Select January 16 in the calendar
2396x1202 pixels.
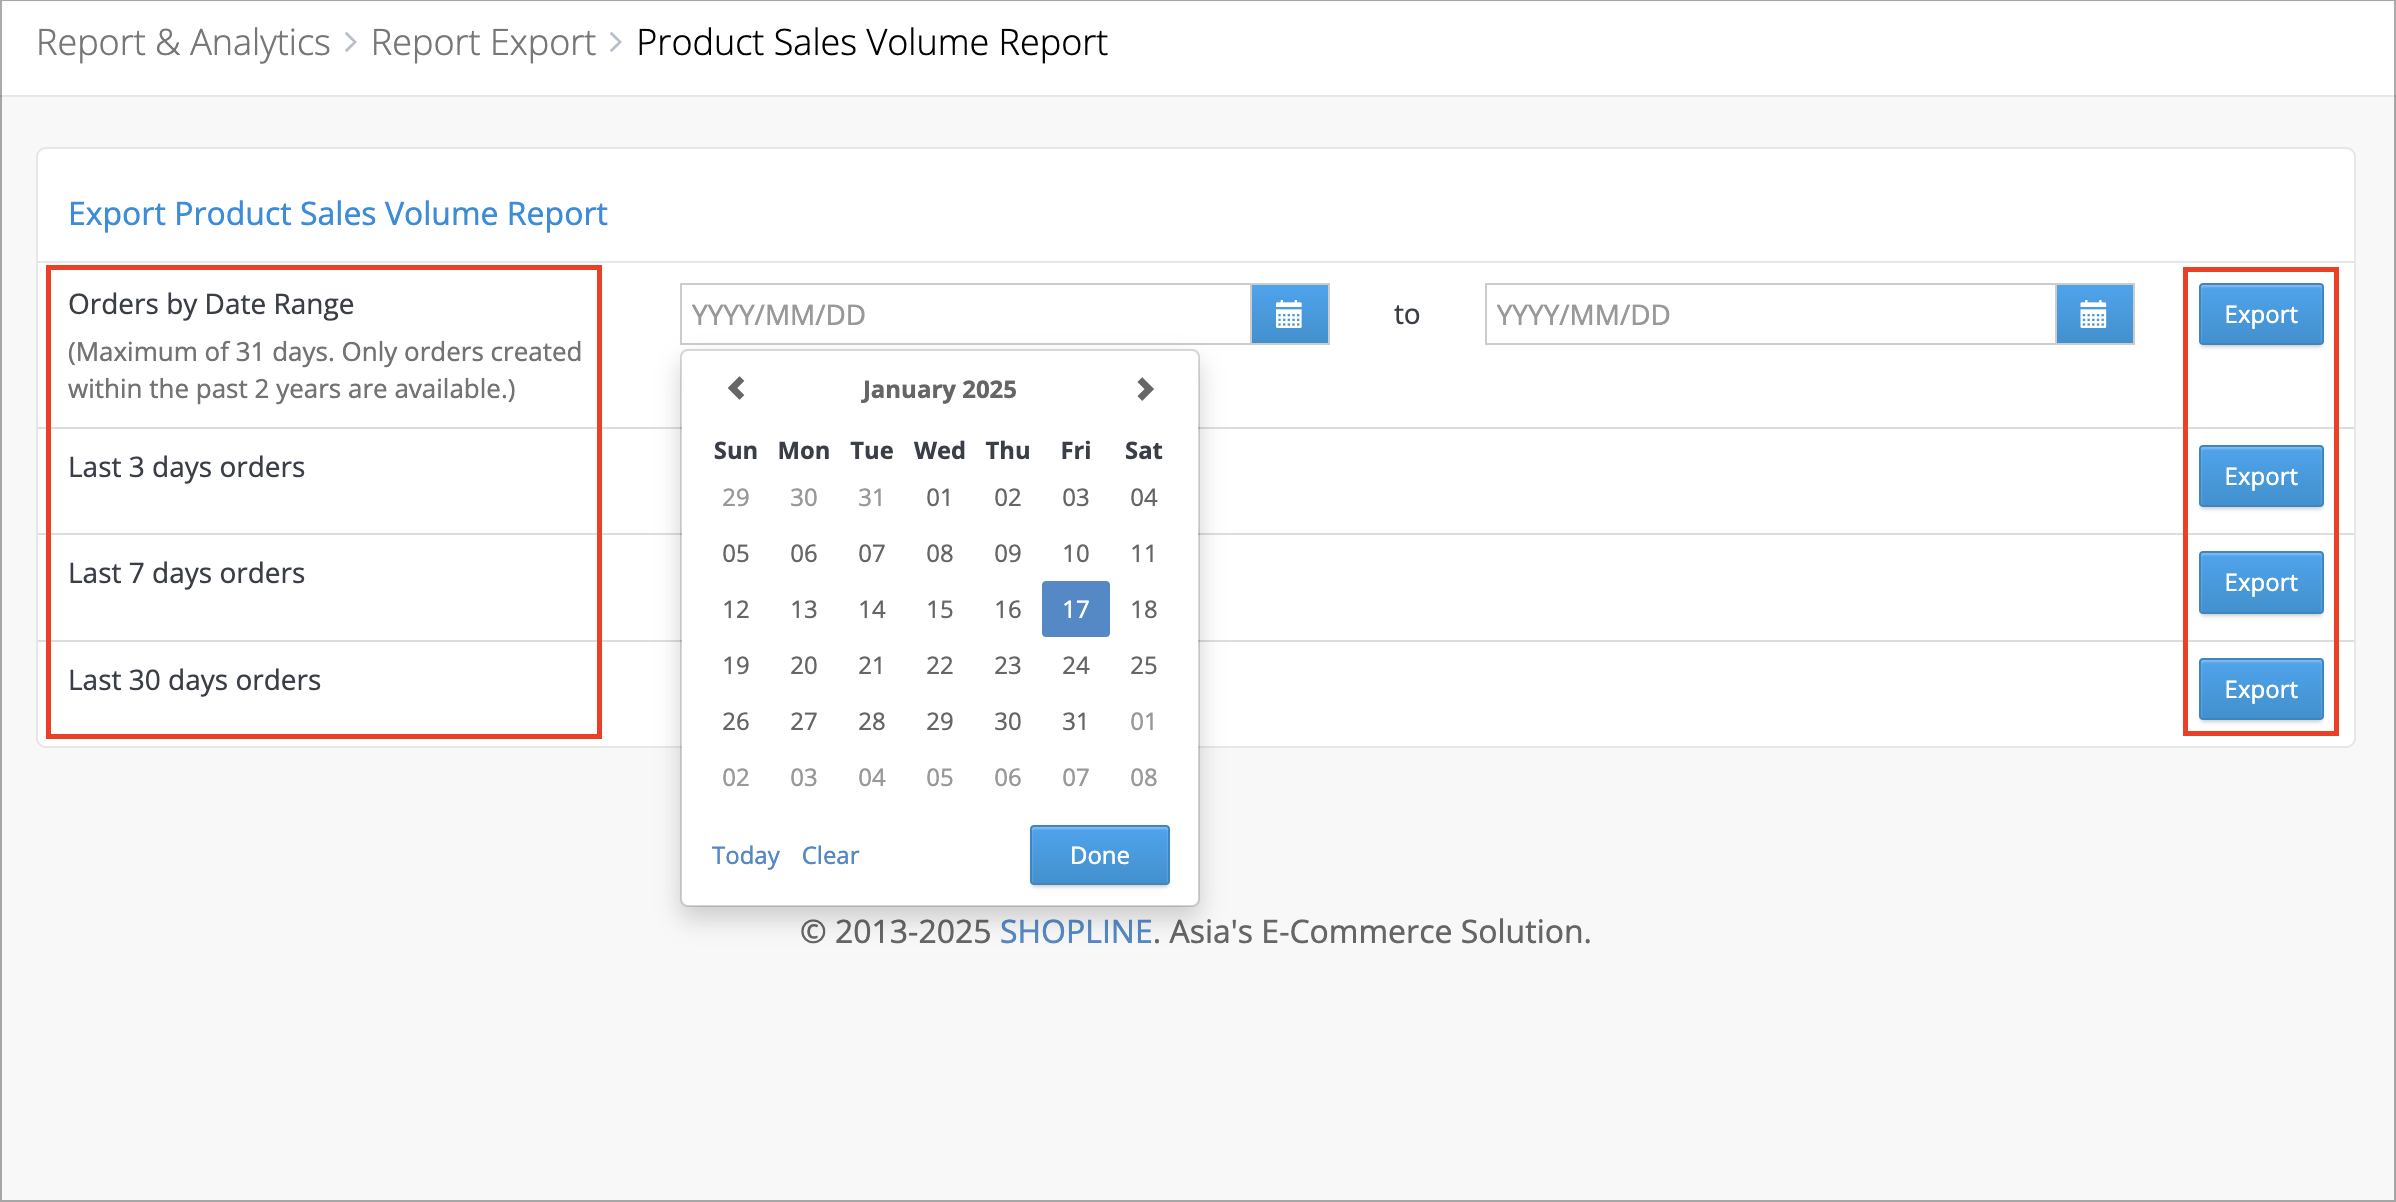[1008, 609]
